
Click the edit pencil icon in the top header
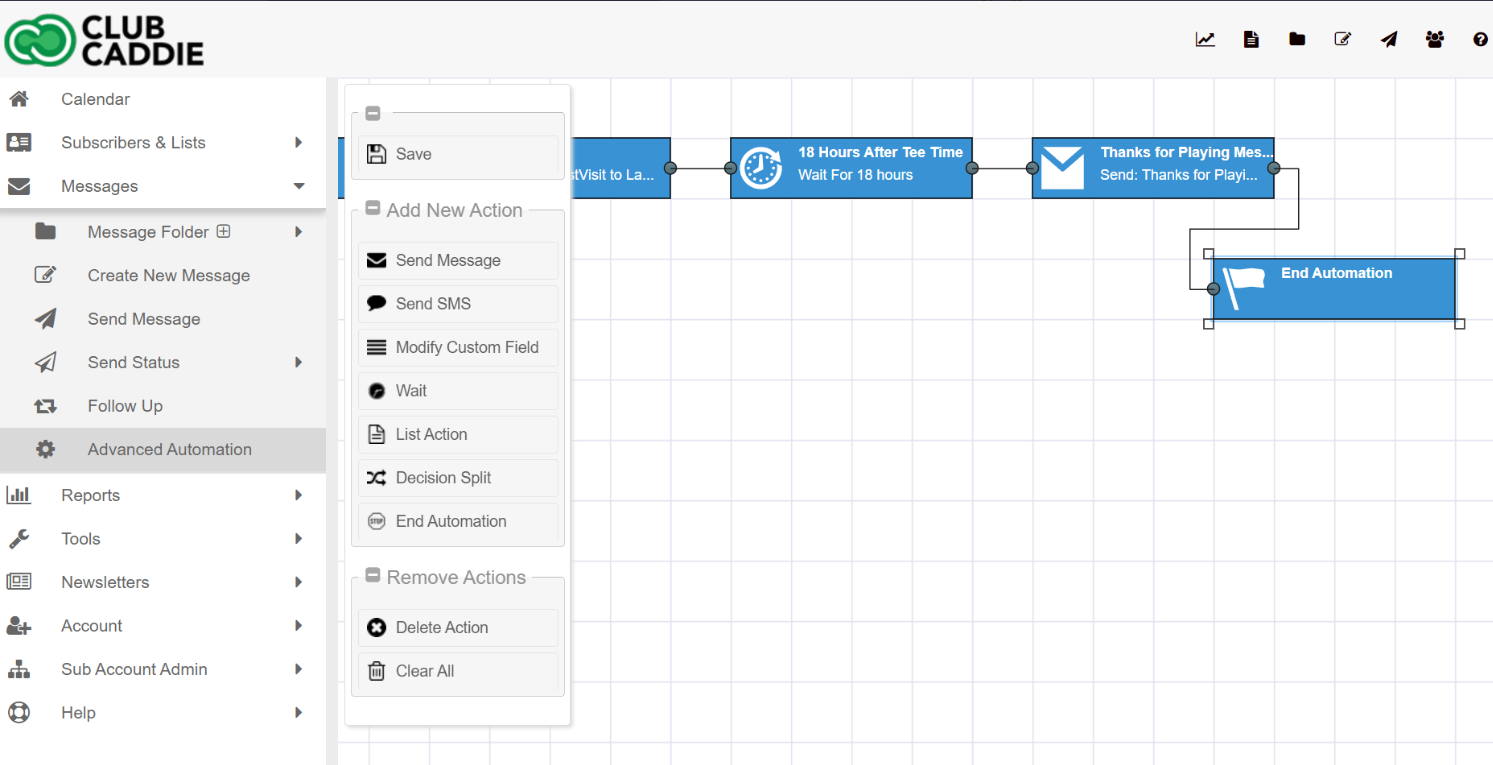pos(1343,40)
